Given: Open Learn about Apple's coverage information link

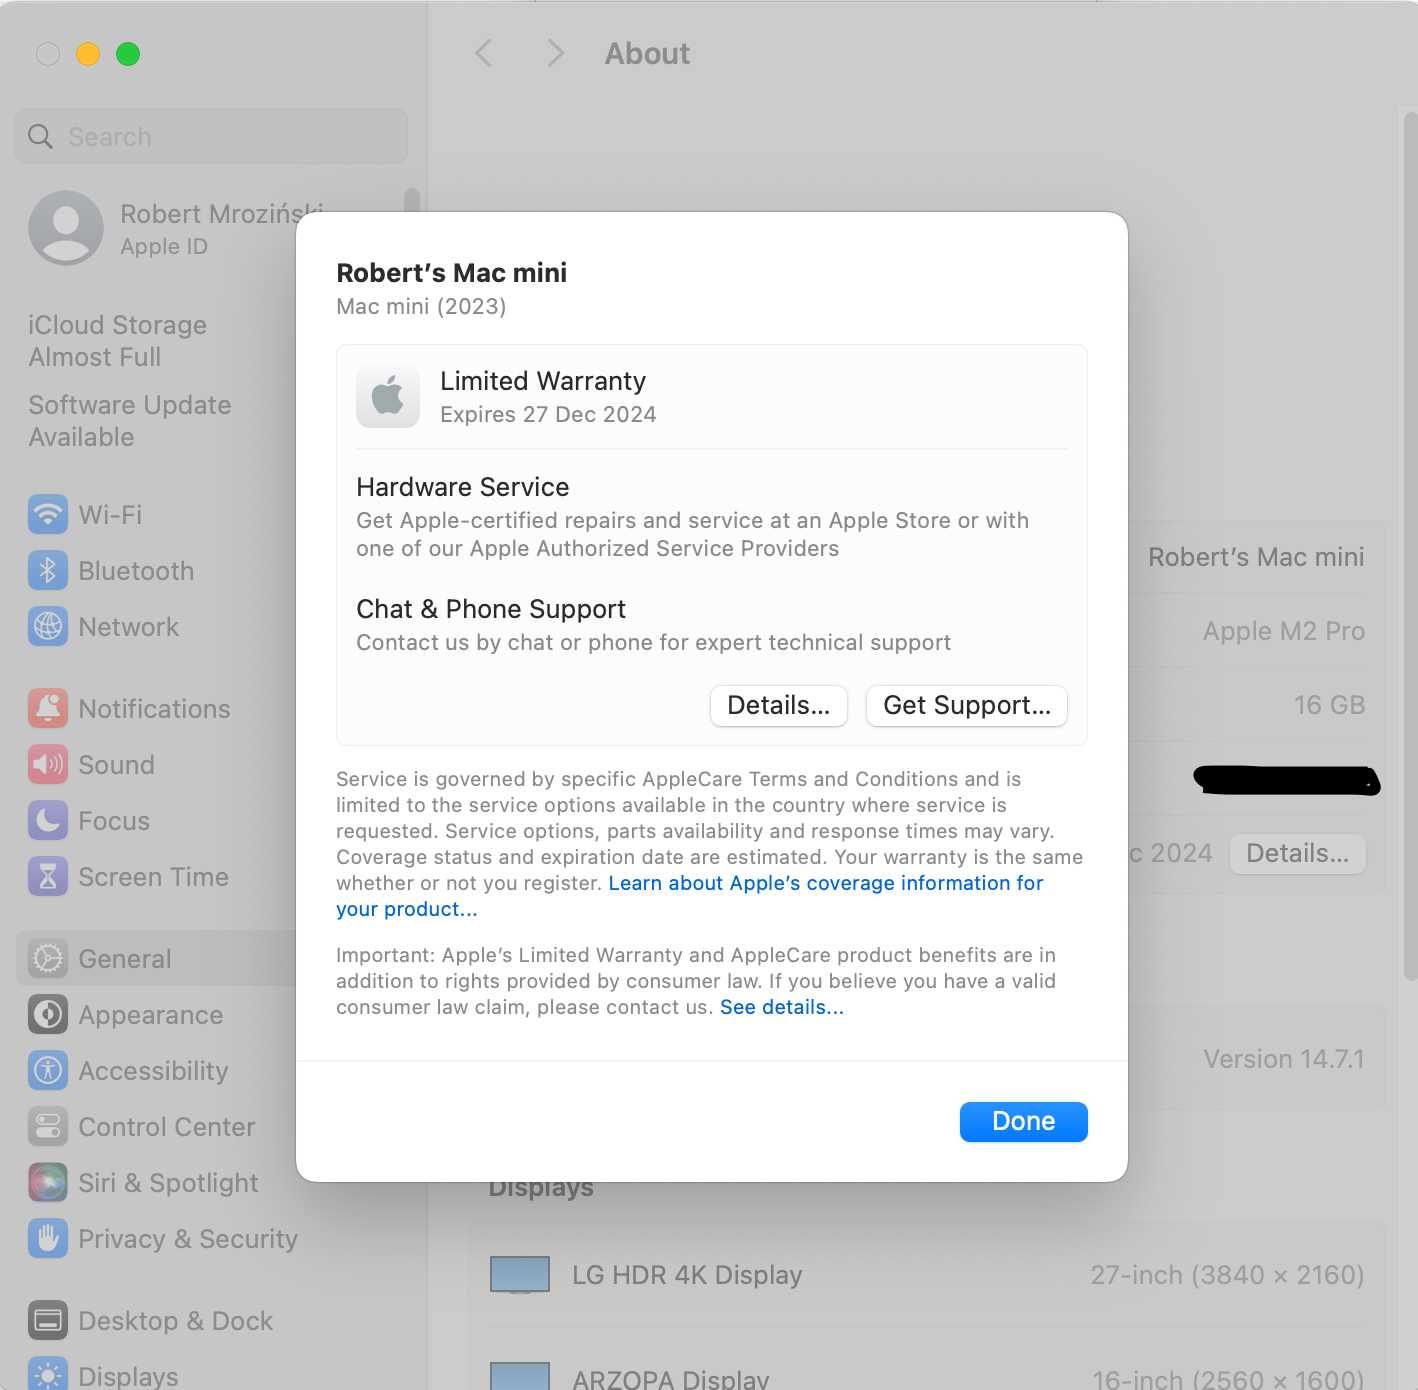Looking at the screenshot, I should click(826, 883).
